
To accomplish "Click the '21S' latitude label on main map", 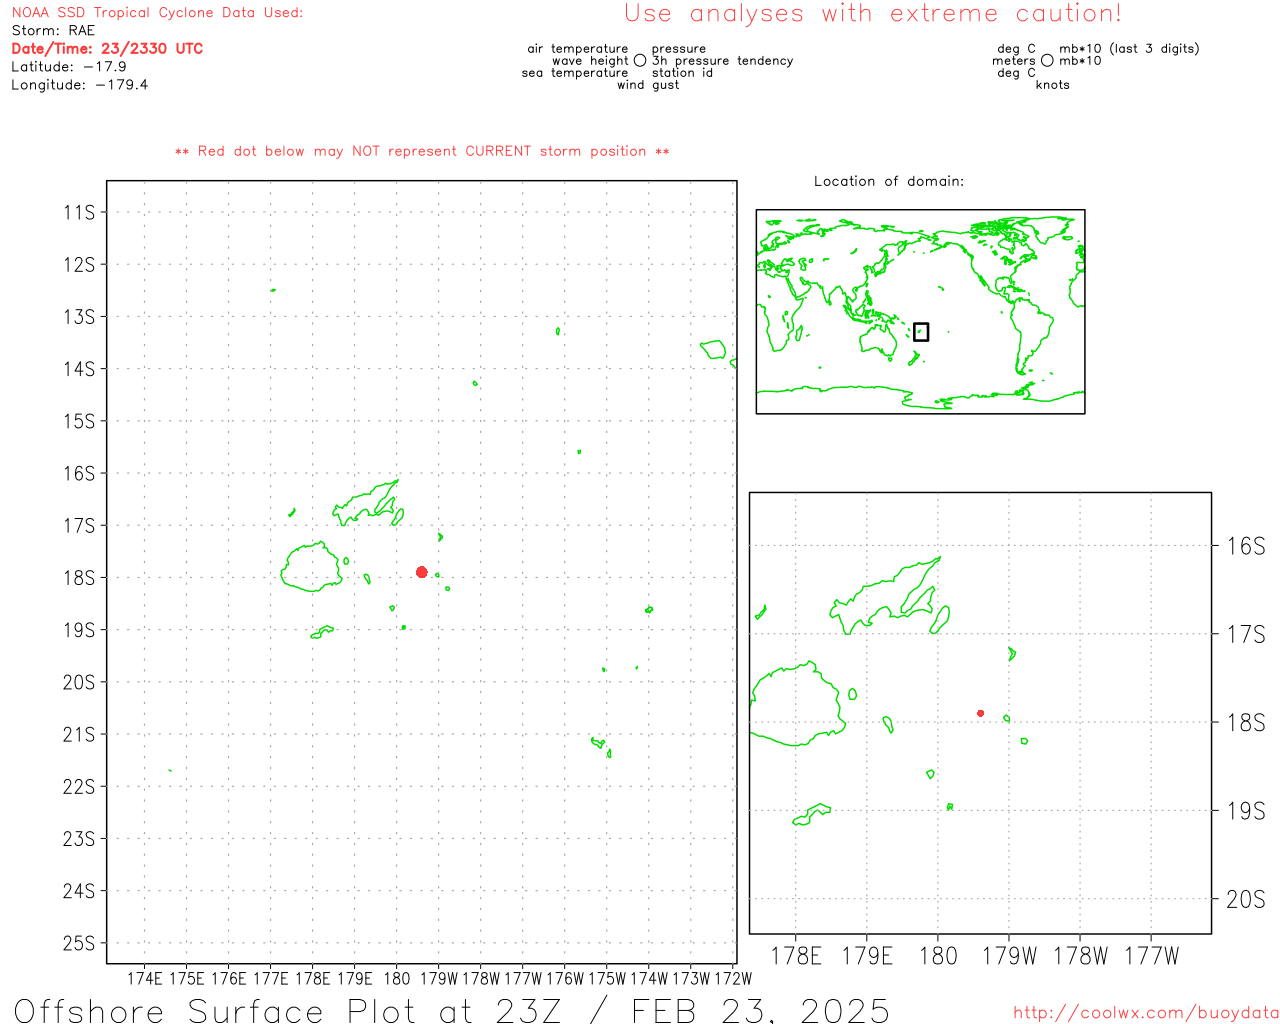I will pyautogui.click(x=79, y=734).
